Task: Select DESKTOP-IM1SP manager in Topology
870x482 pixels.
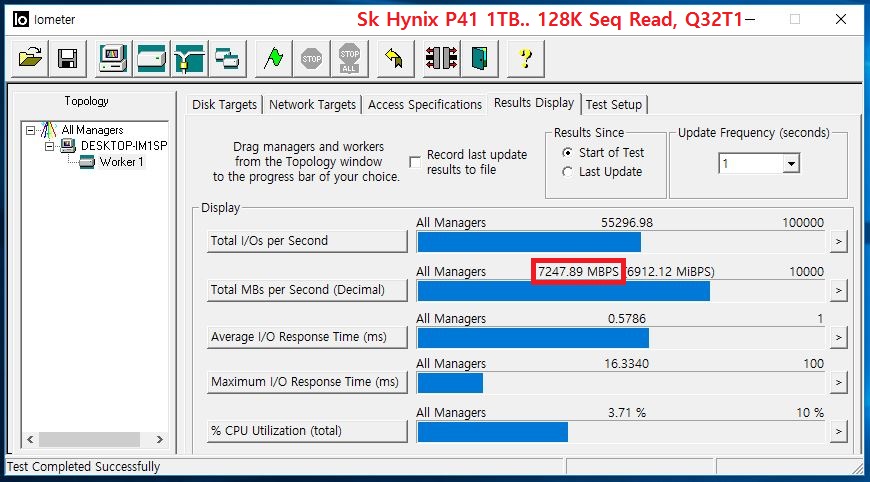Action: click(123, 146)
